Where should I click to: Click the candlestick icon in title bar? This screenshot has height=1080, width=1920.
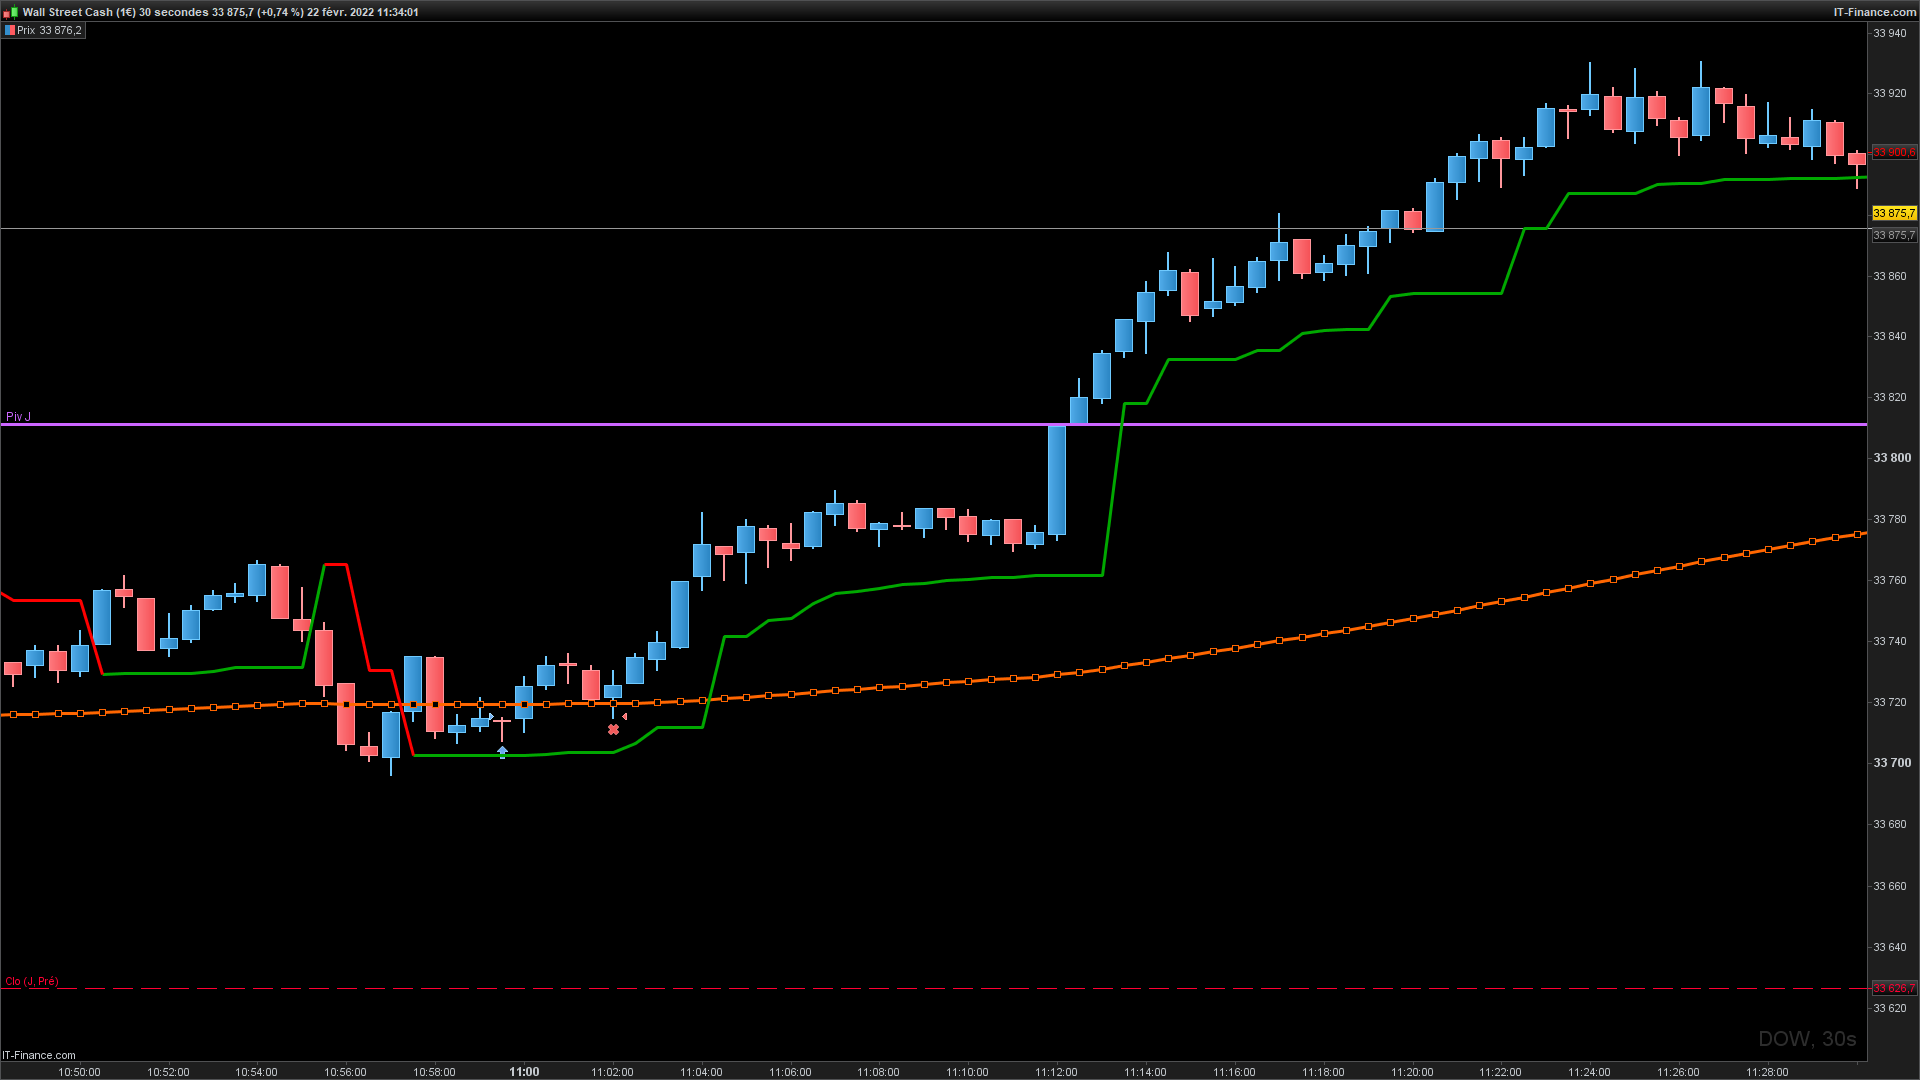pos(10,12)
